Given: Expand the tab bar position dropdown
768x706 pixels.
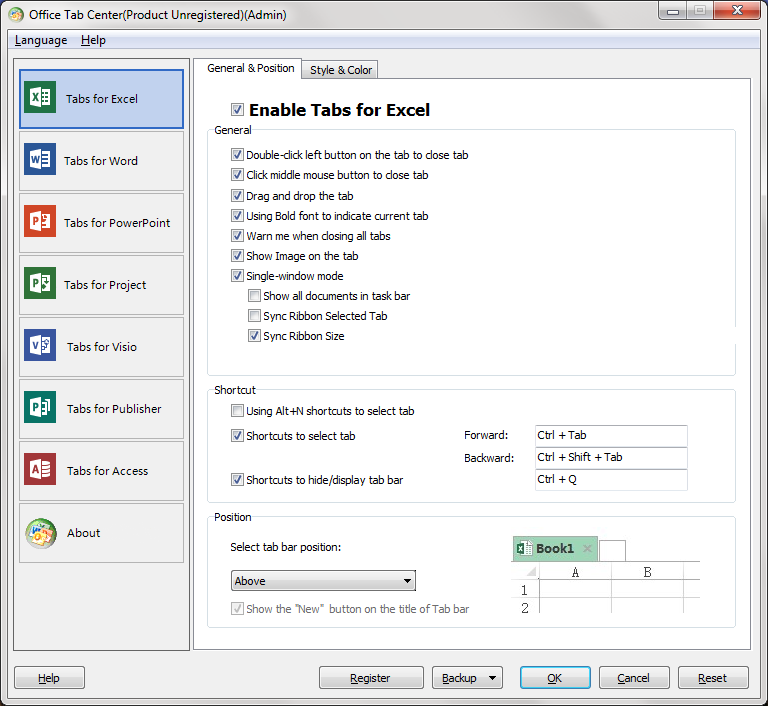Looking at the screenshot, I should tap(407, 581).
